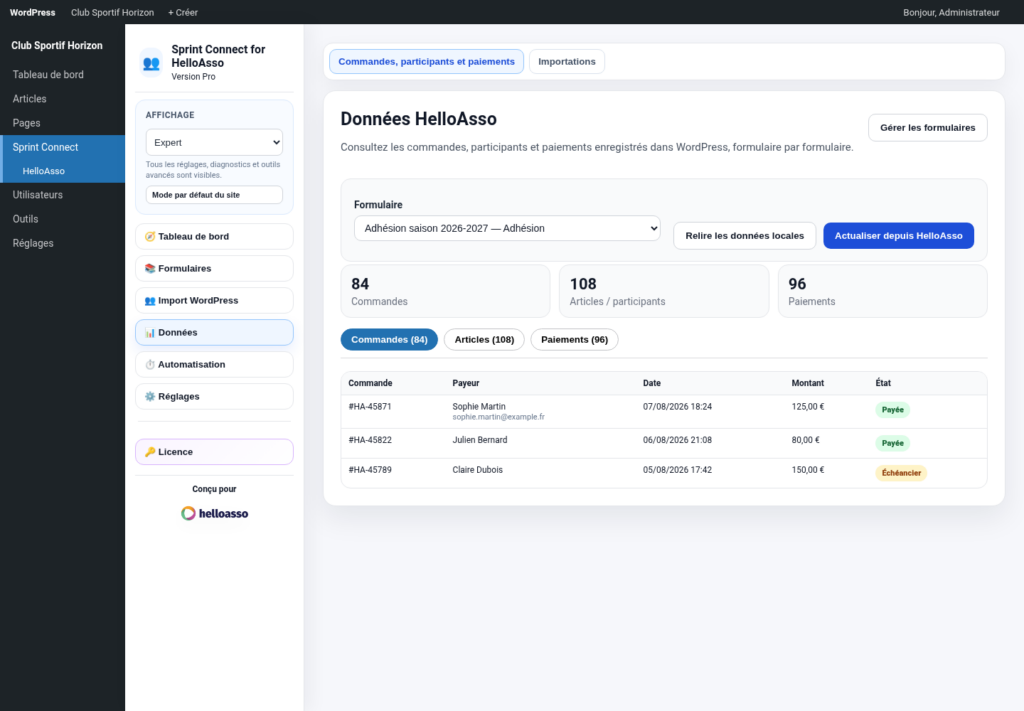Open Automatisation in the plugin sidebar

point(214,364)
